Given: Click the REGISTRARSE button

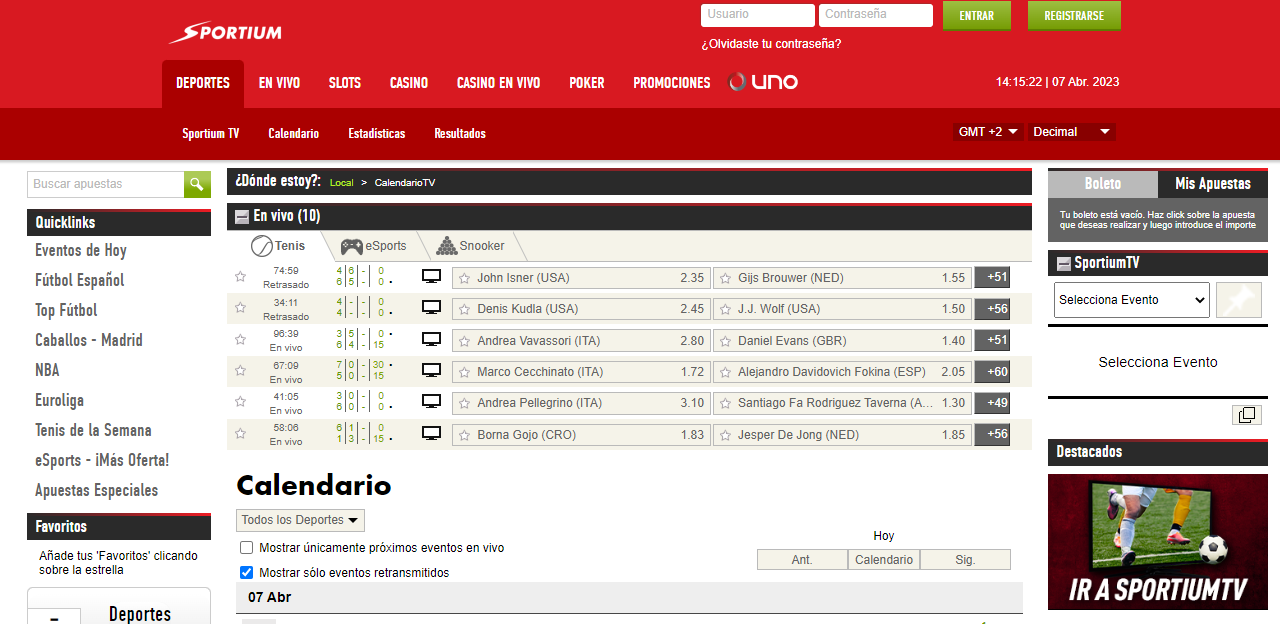Looking at the screenshot, I should pyautogui.click(x=1073, y=15).
